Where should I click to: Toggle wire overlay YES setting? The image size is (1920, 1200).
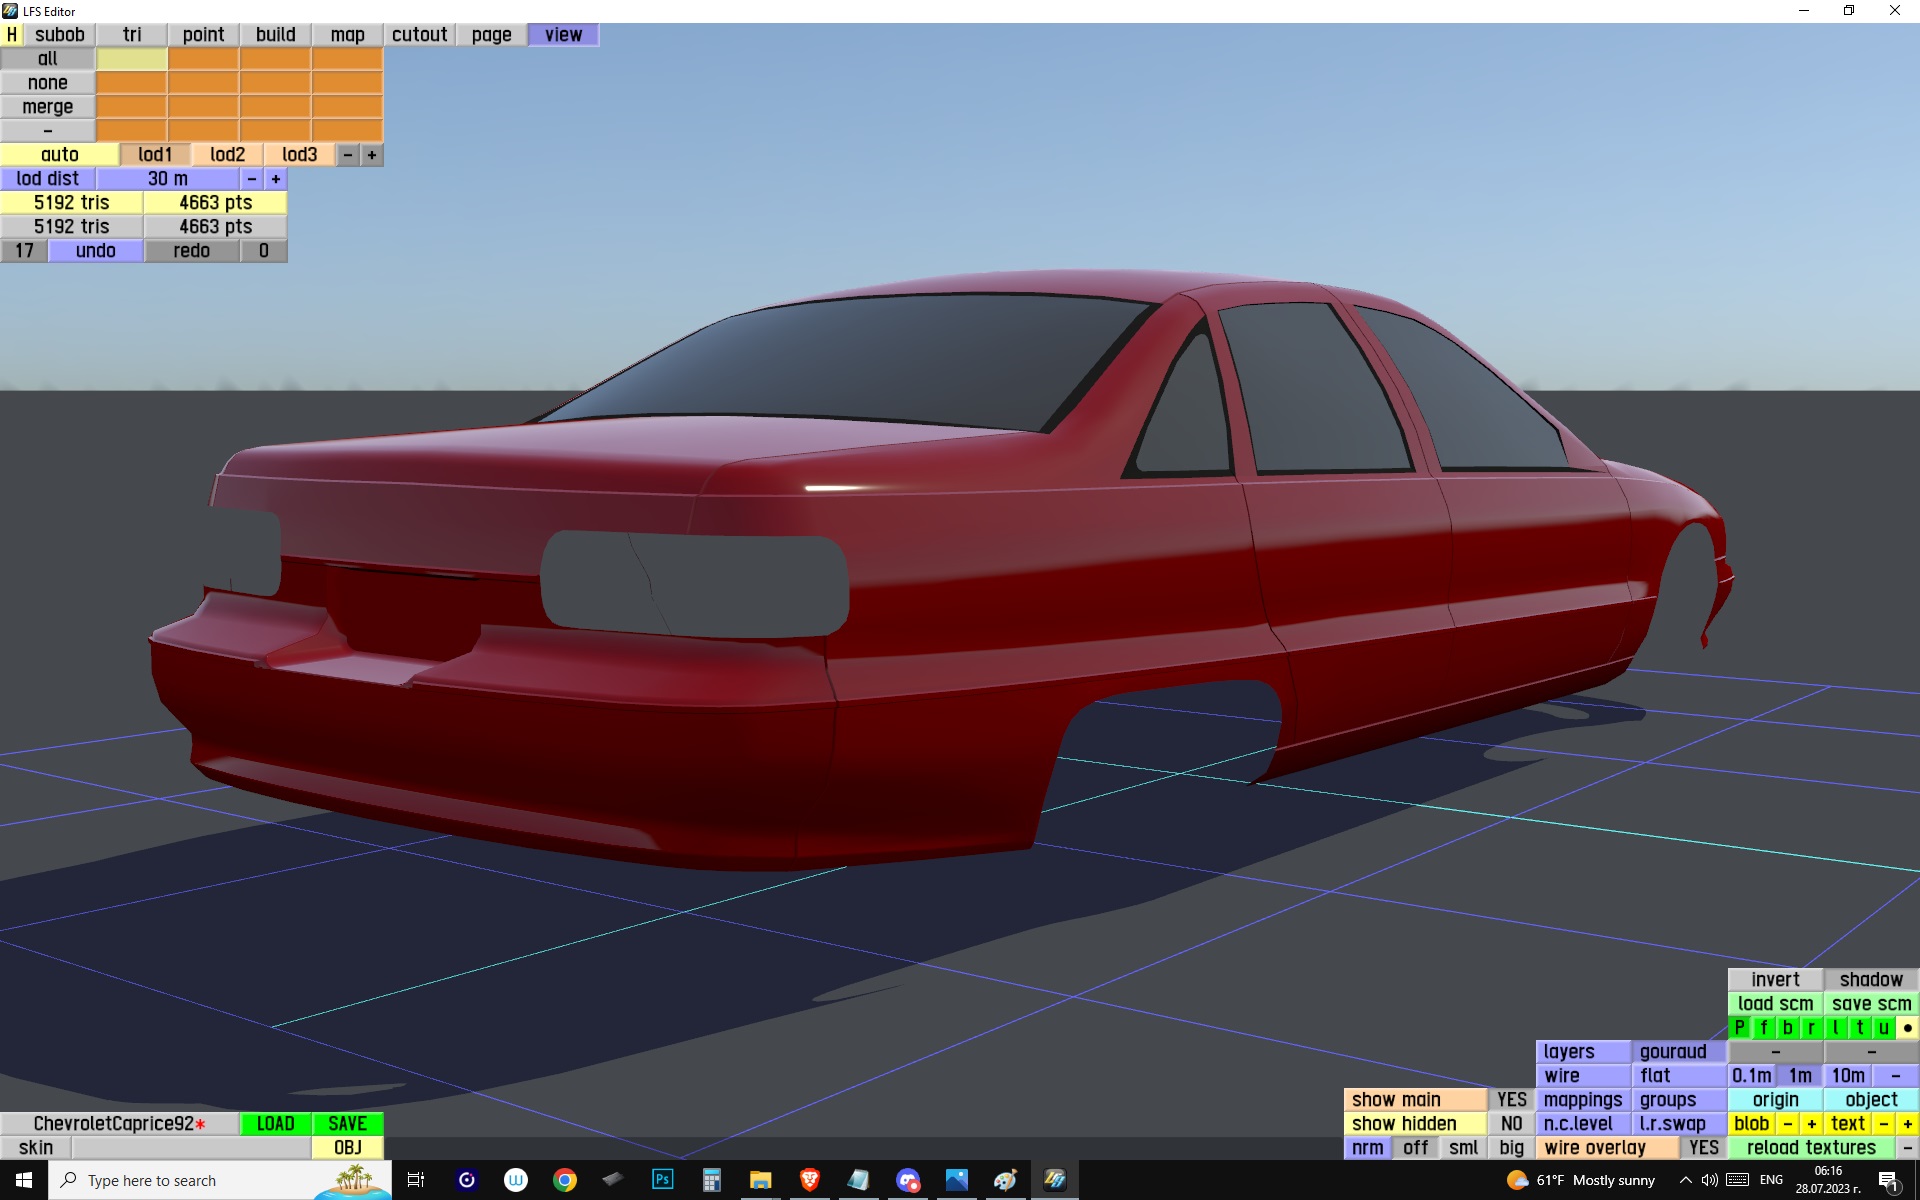point(1703,1148)
